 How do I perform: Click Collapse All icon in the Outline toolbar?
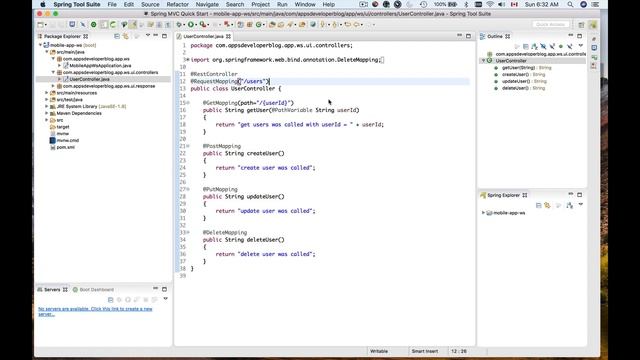[526, 47]
